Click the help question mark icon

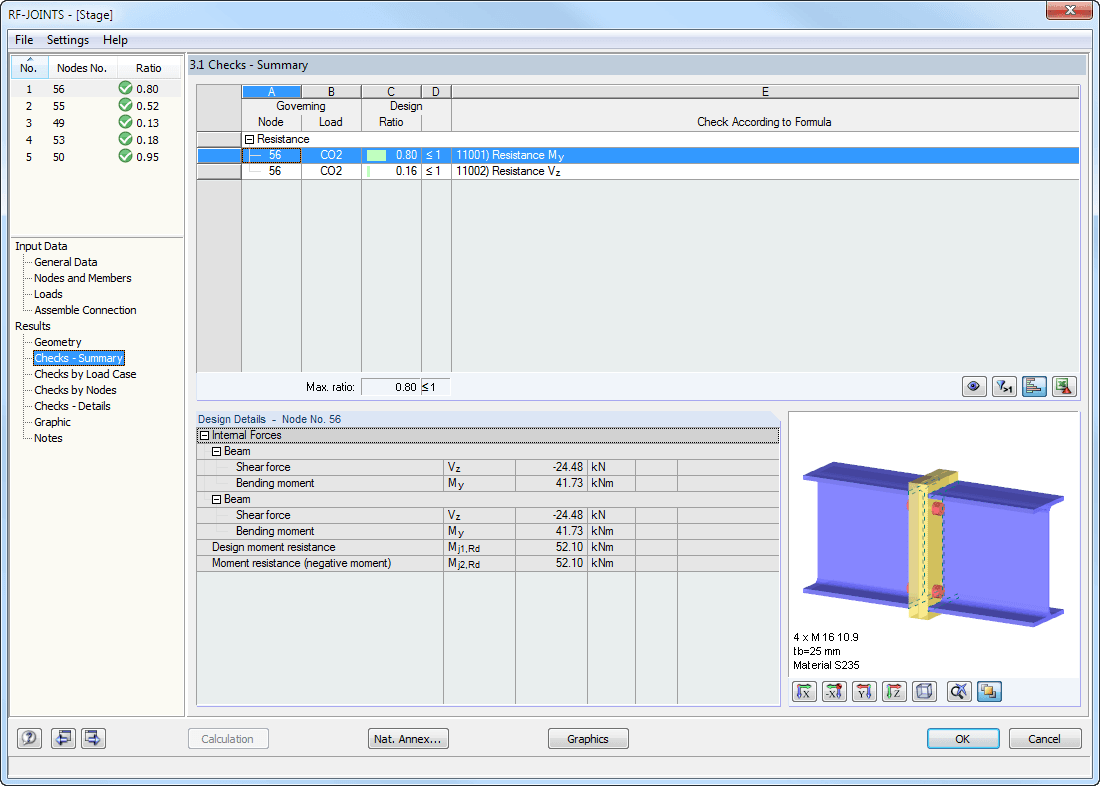[29, 738]
